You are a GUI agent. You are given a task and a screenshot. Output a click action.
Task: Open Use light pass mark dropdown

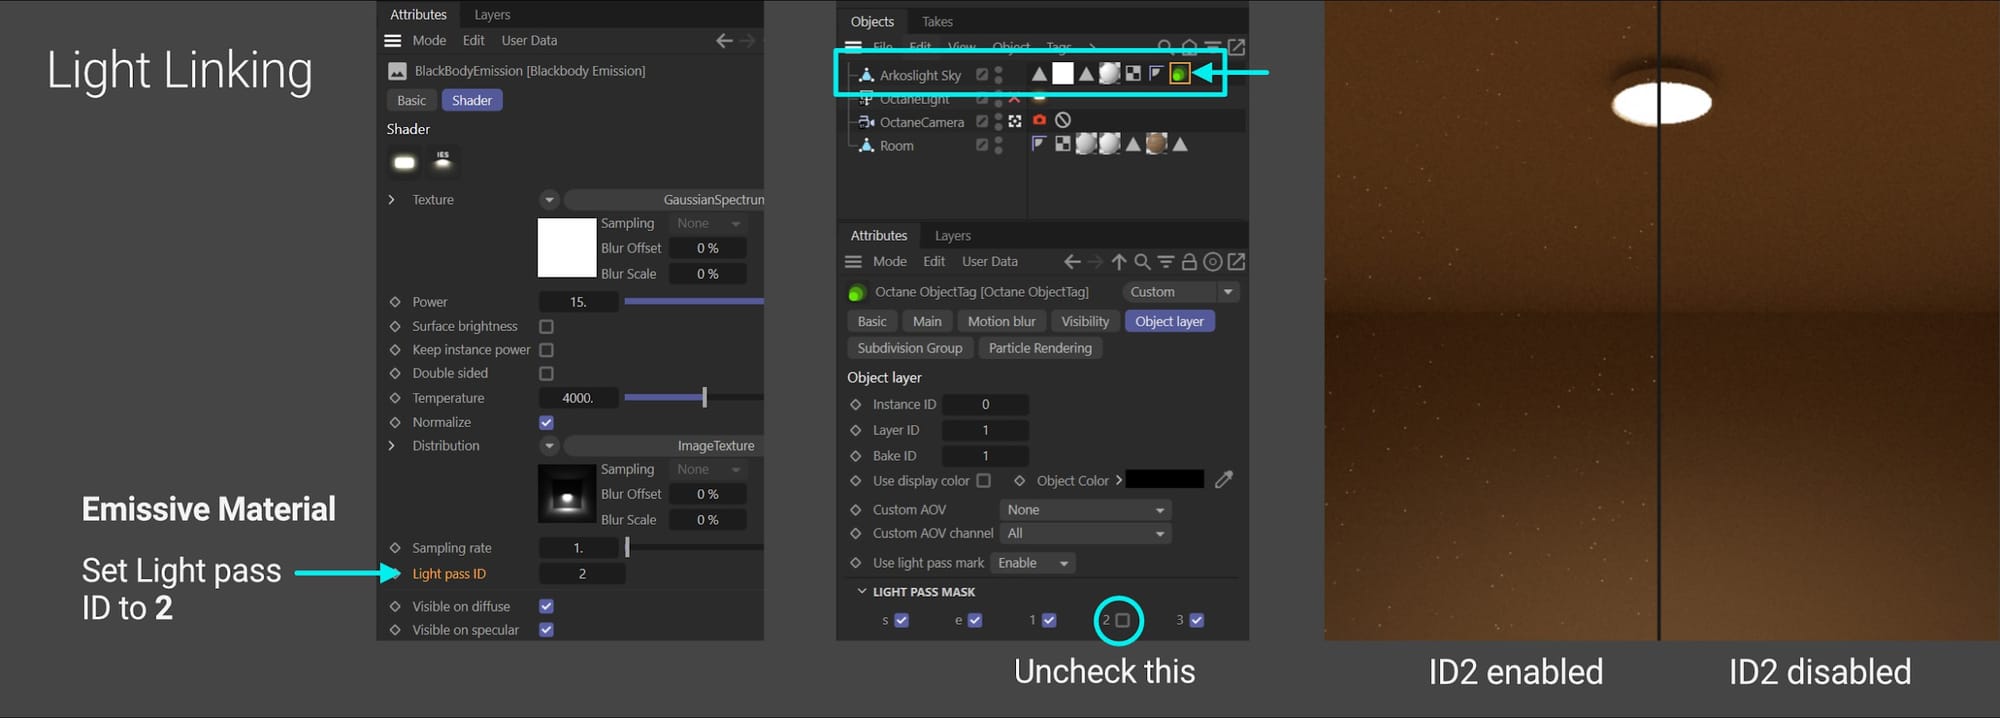1033,564
